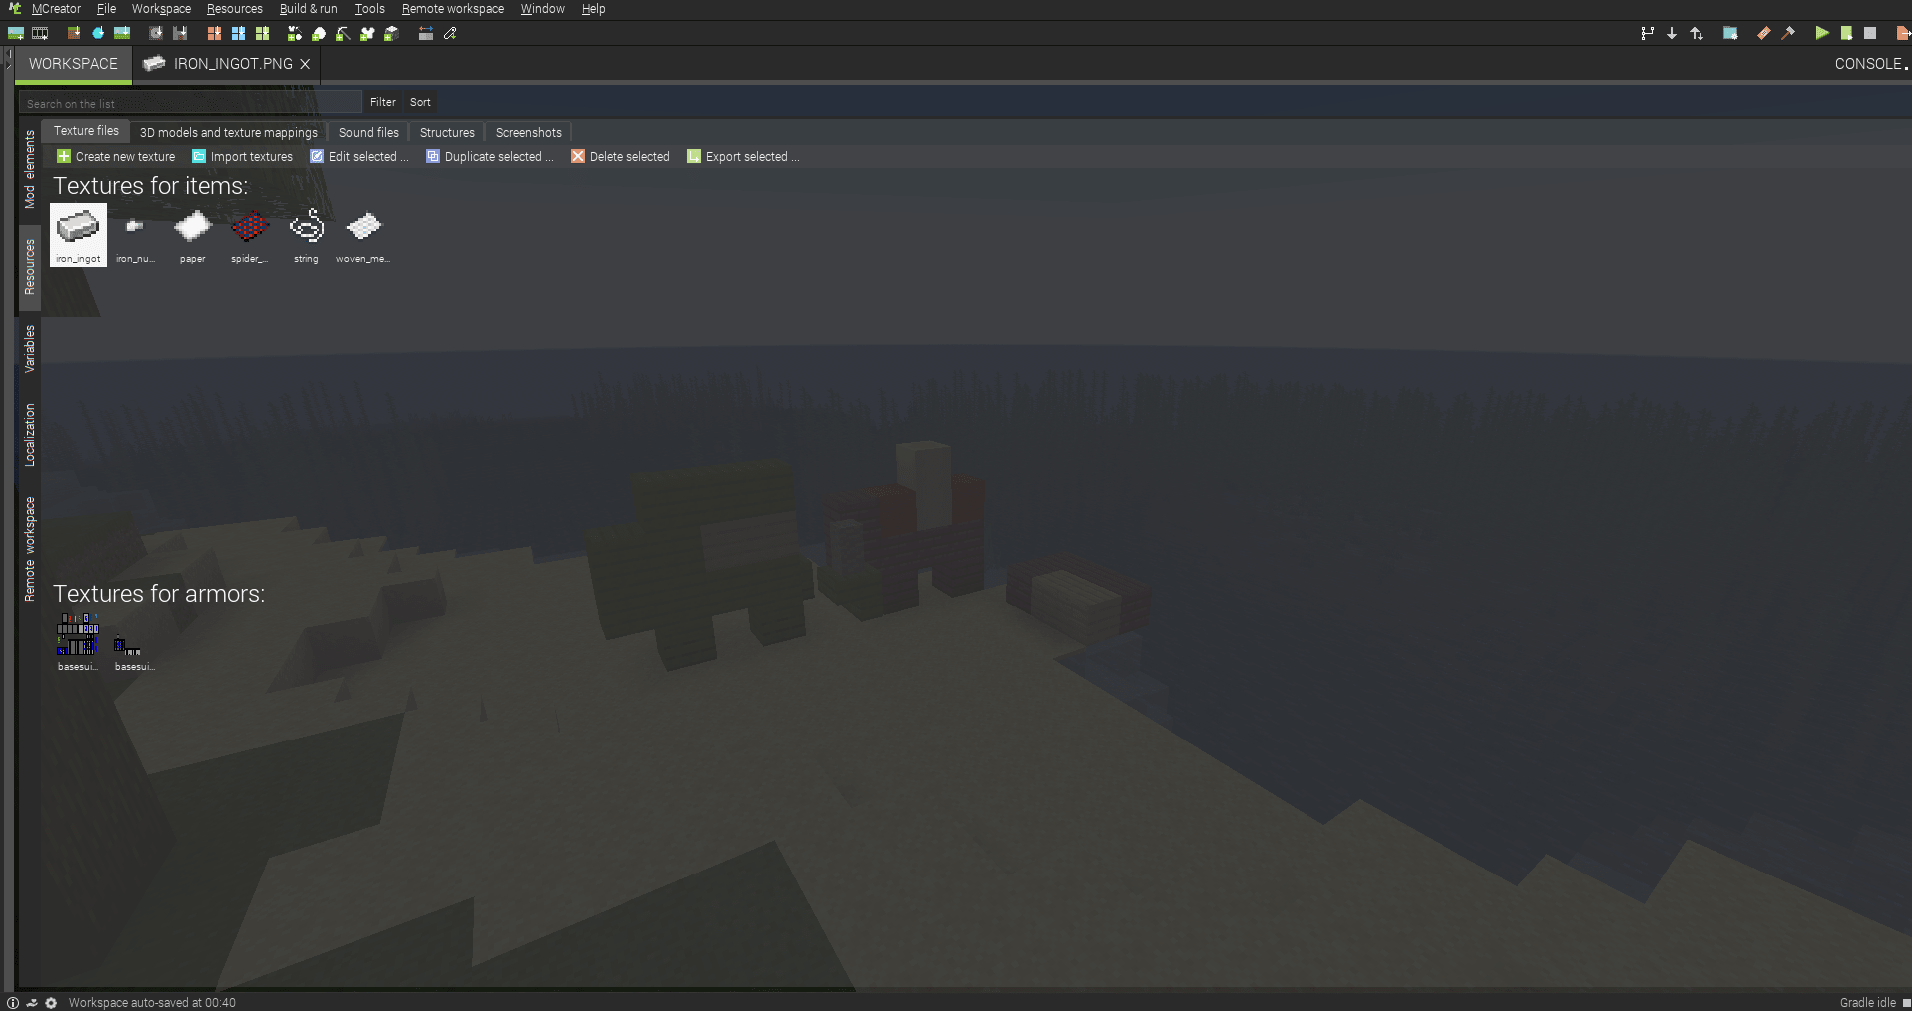Screen dimensions: 1912x1011
Task: Pull remote workspace changes with down-arrow icon
Action: pyautogui.click(x=1672, y=33)
